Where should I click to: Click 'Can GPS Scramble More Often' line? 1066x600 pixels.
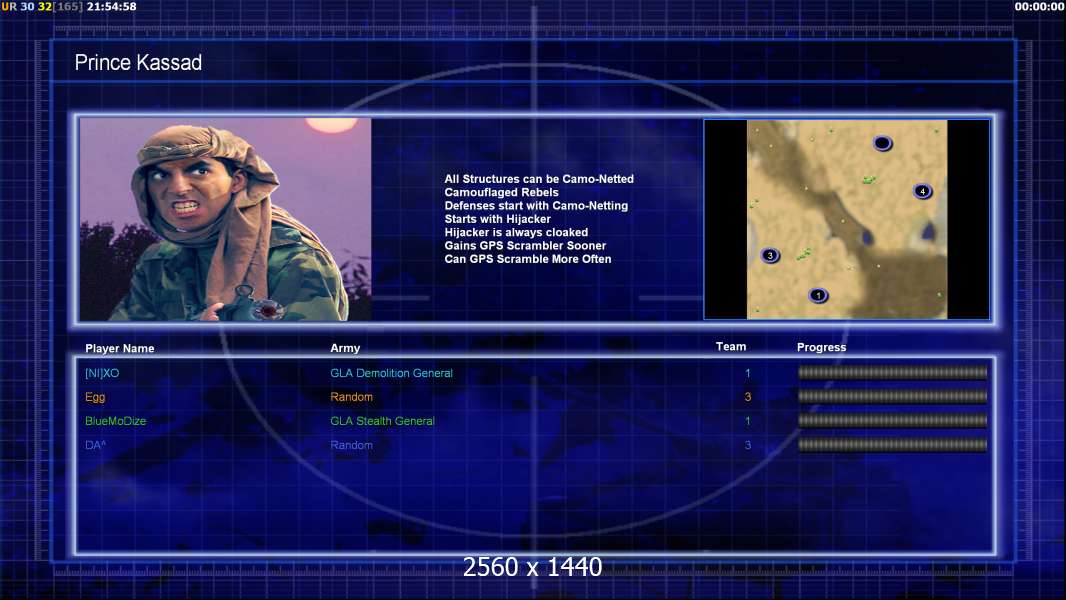(x=528, y=259)
